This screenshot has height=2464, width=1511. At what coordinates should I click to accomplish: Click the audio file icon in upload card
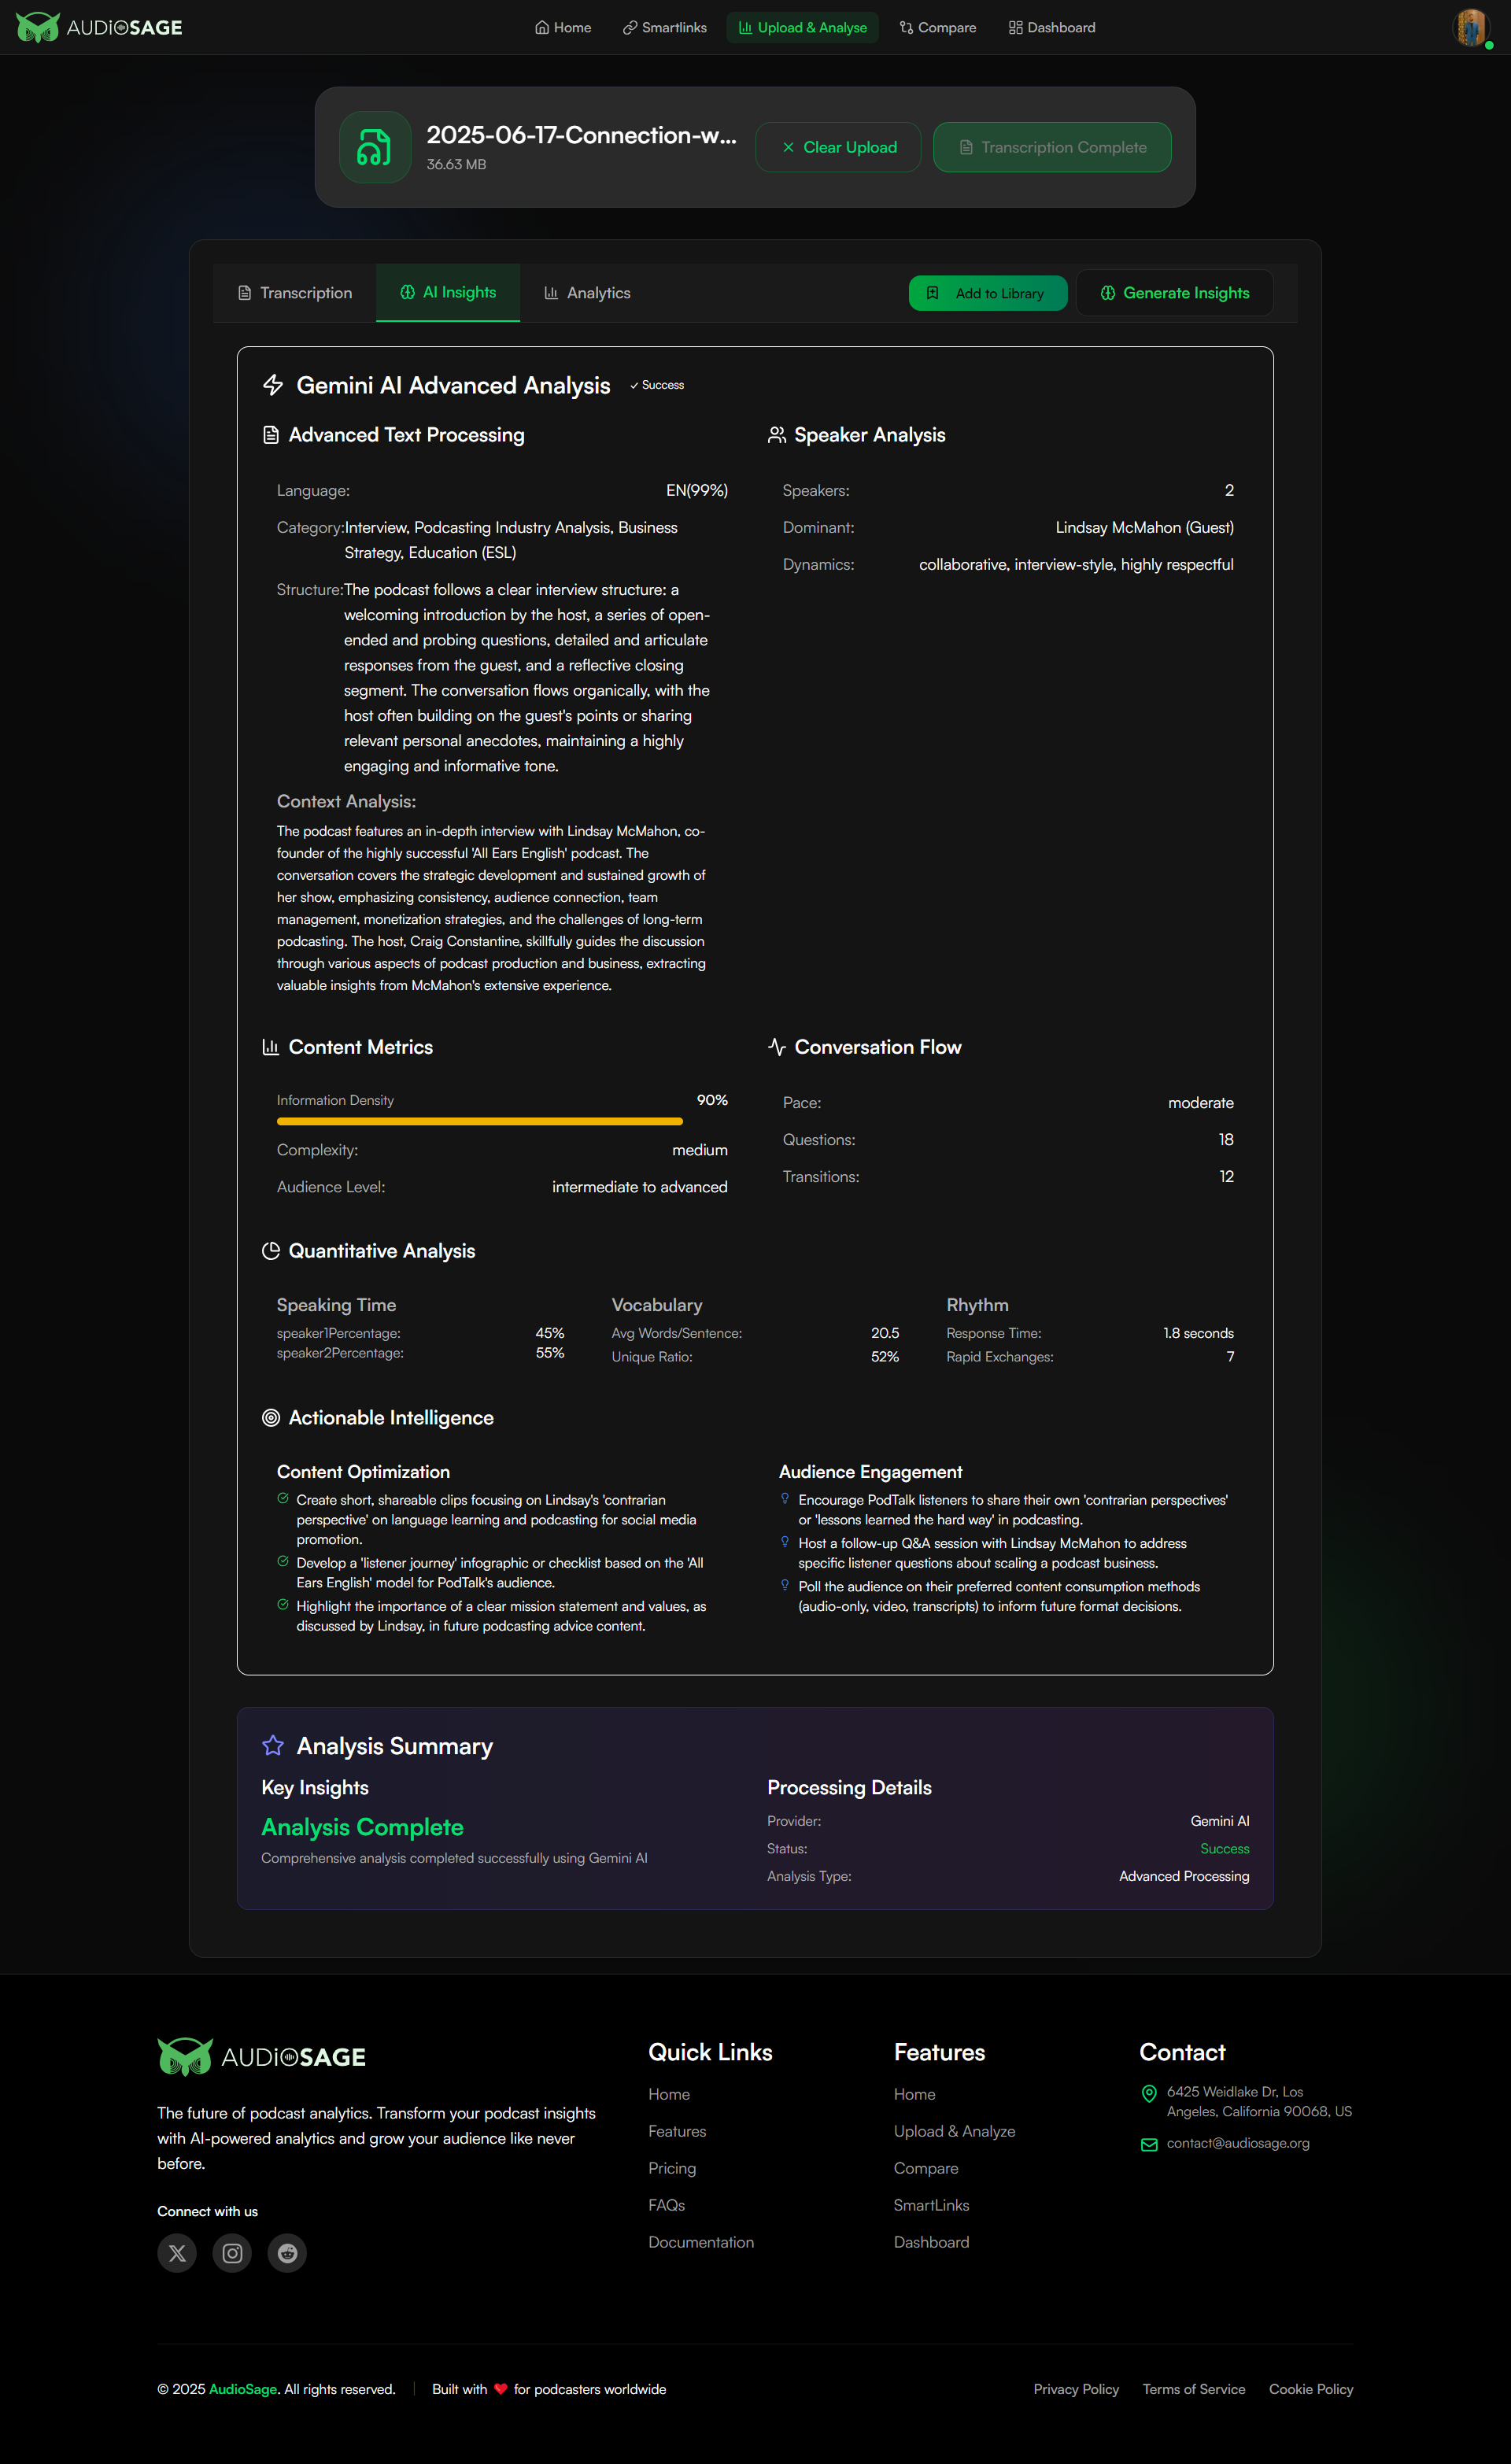pyautogui.click(x=375, y=147)
